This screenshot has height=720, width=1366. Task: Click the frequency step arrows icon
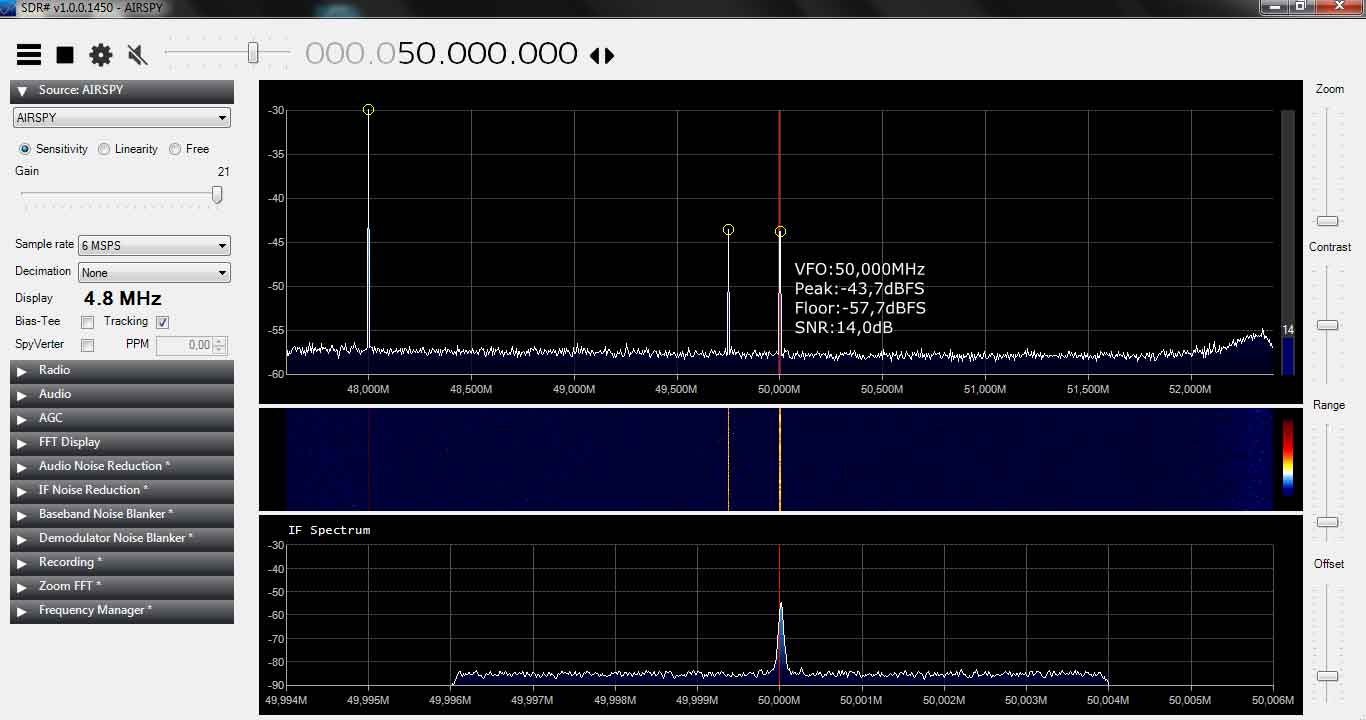coord(602,56)
